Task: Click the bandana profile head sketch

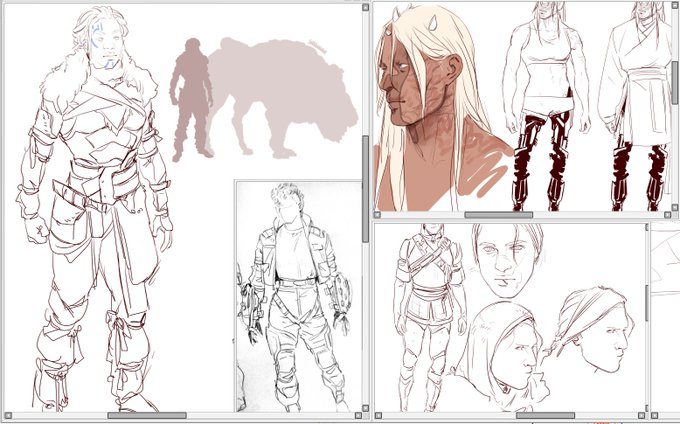Action: pos(592,329)
